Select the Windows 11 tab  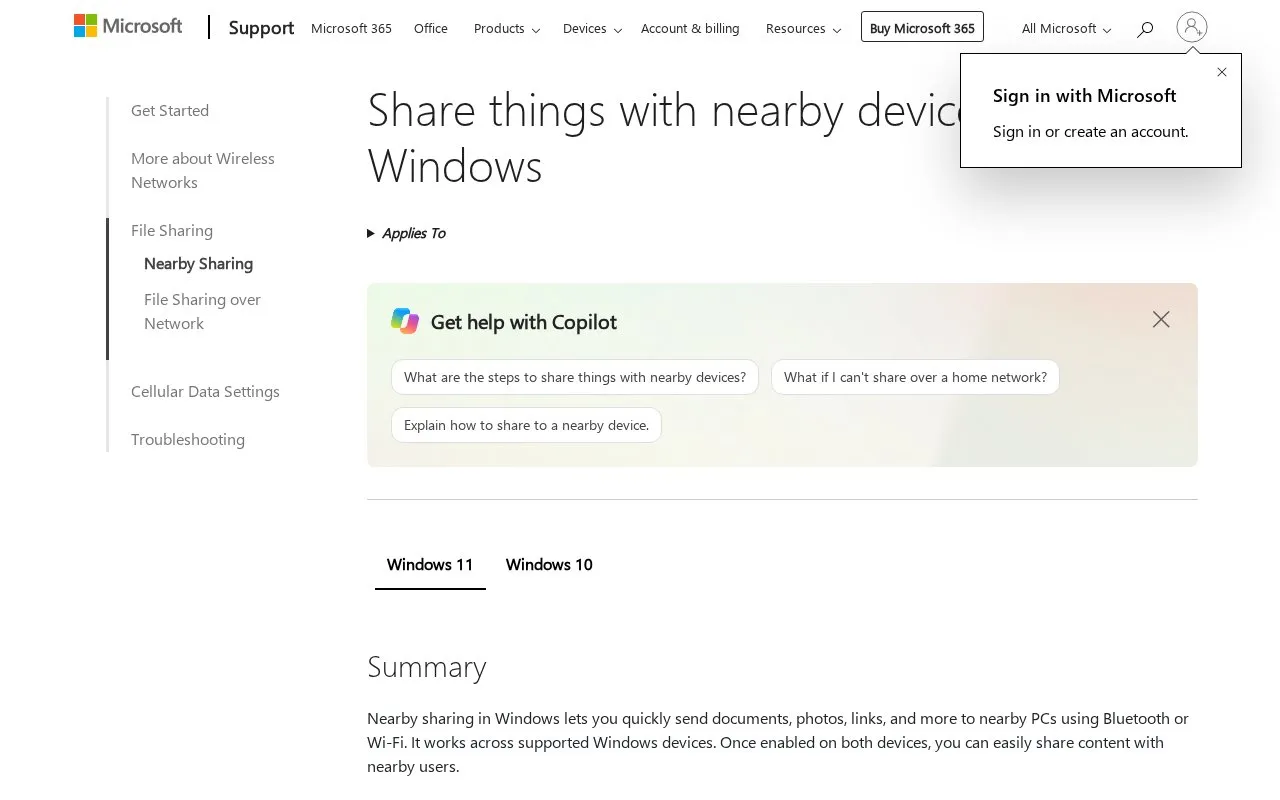(430, 565)
